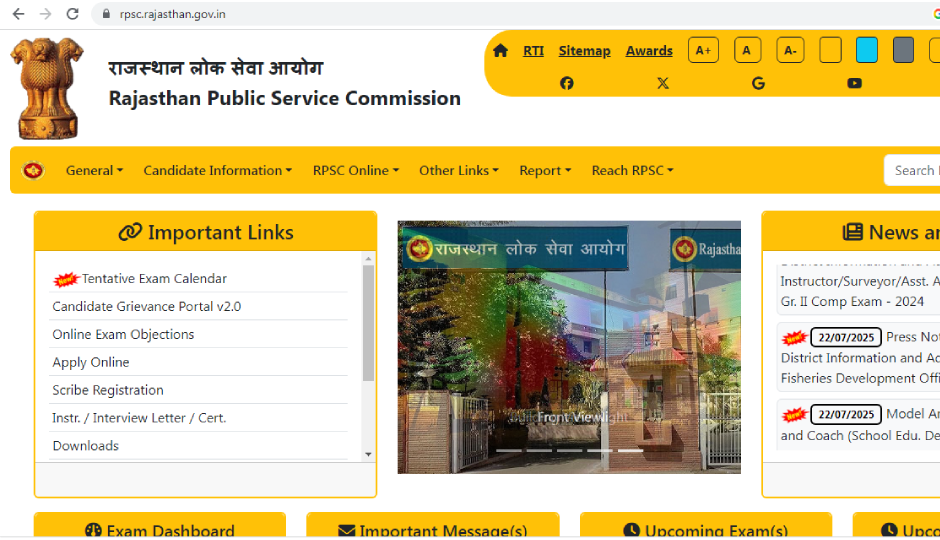The height and width of the screenshot is (540, 940).
Task: Click the New badge beside Tentative Exam Calendar
Action: [x=66, y=279]
